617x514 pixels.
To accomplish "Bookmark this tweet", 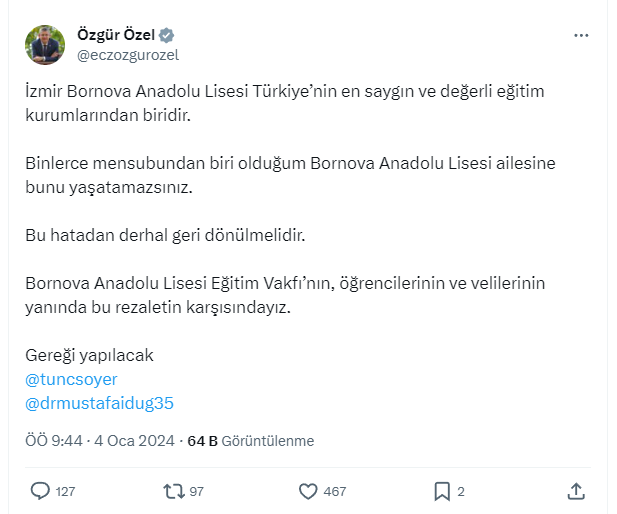I will pyautogui.click(x=441, y=491).
